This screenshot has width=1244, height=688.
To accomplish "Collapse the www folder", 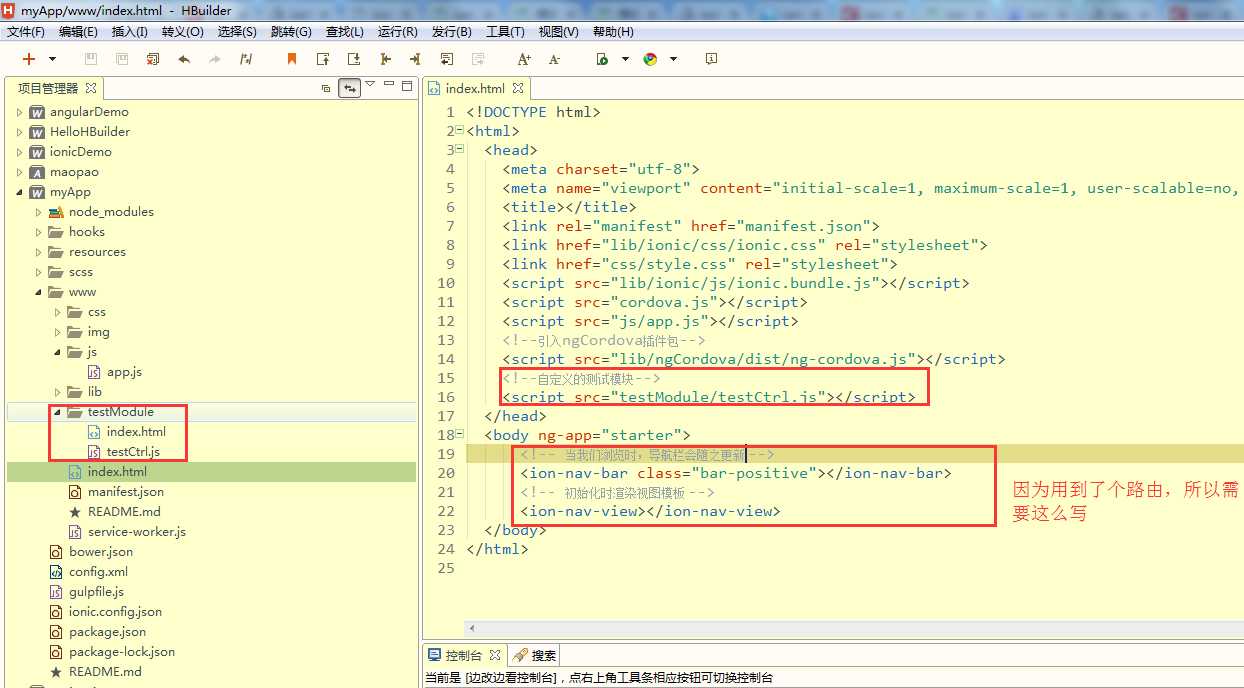I will 38,292.
